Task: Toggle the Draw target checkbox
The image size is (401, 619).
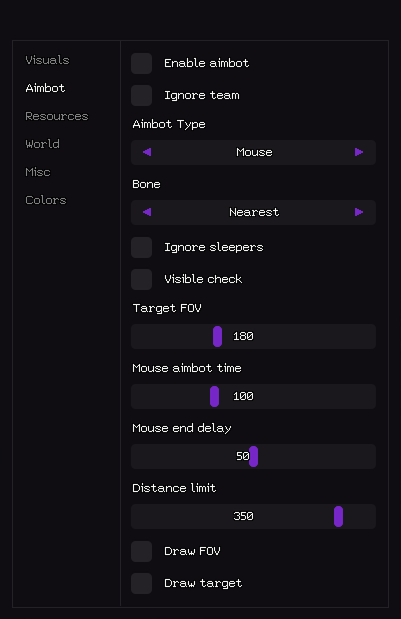Action: pos(142,583)
